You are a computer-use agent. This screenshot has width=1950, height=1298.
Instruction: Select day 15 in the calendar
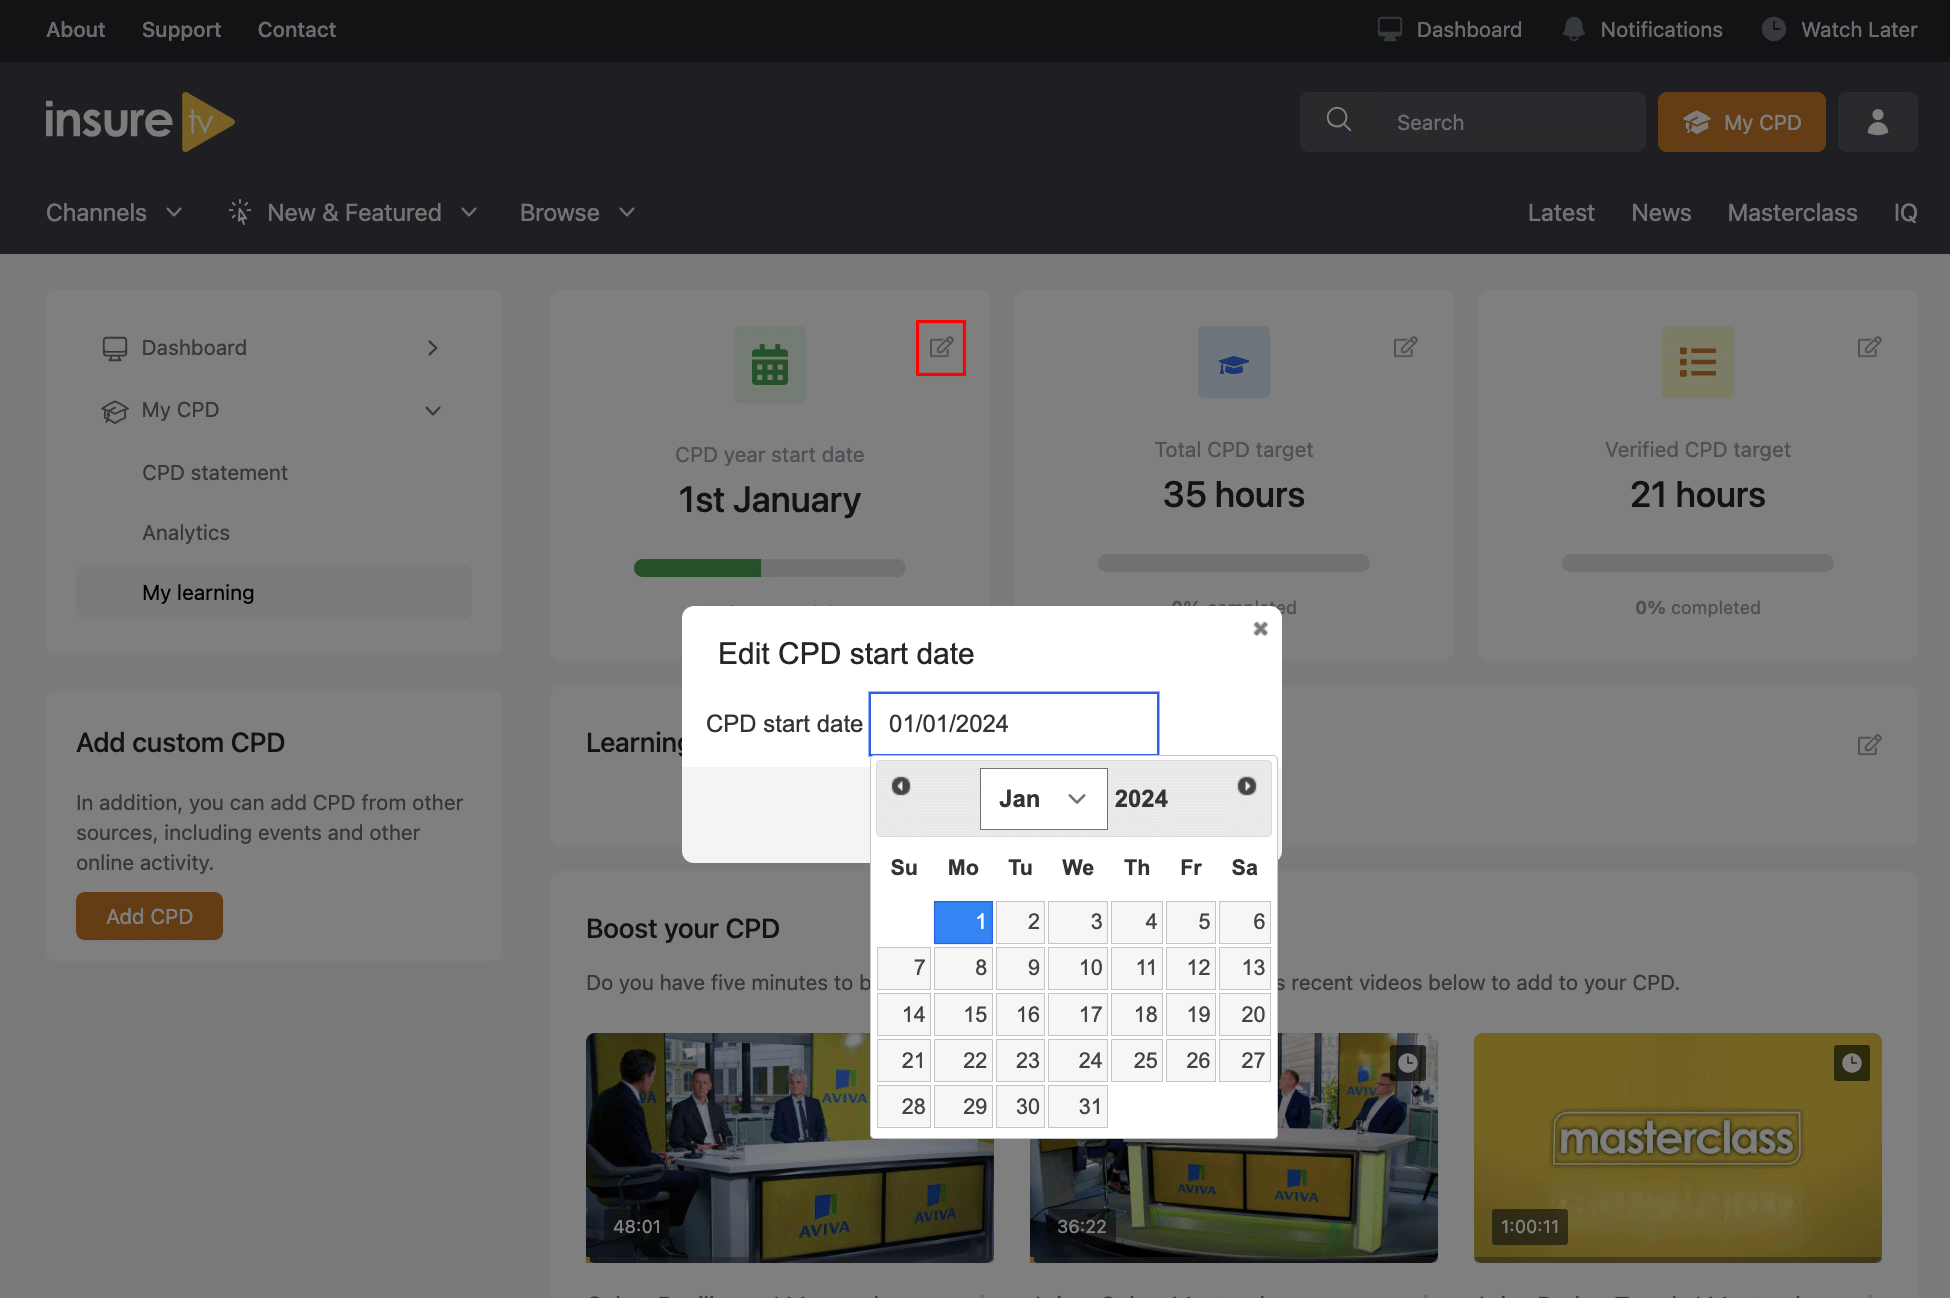[x=964, y=1014]
